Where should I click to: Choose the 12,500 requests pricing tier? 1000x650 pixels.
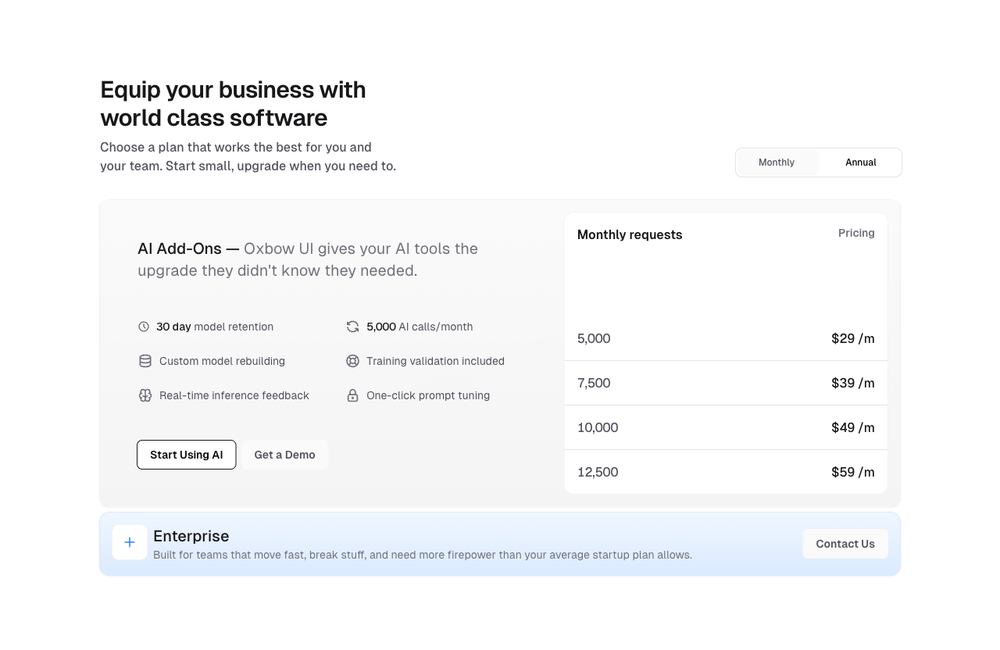point(725,472)
